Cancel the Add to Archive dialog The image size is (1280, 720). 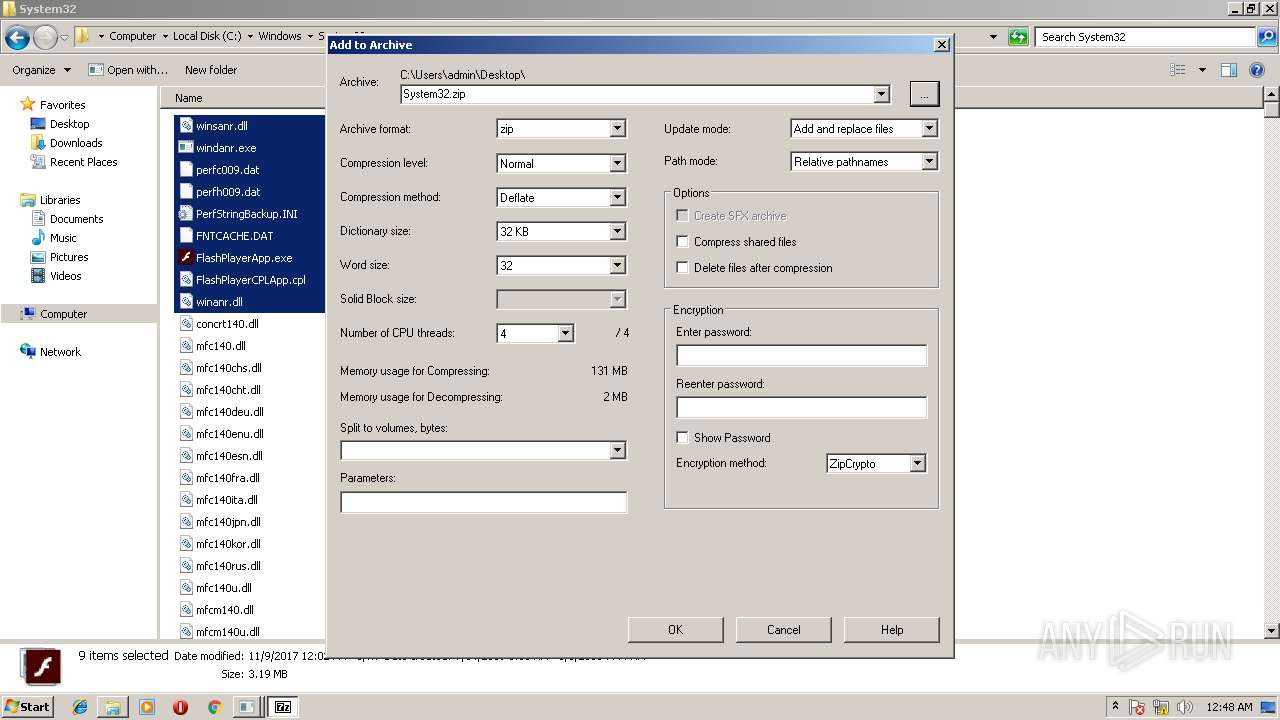tap(783, 629)
